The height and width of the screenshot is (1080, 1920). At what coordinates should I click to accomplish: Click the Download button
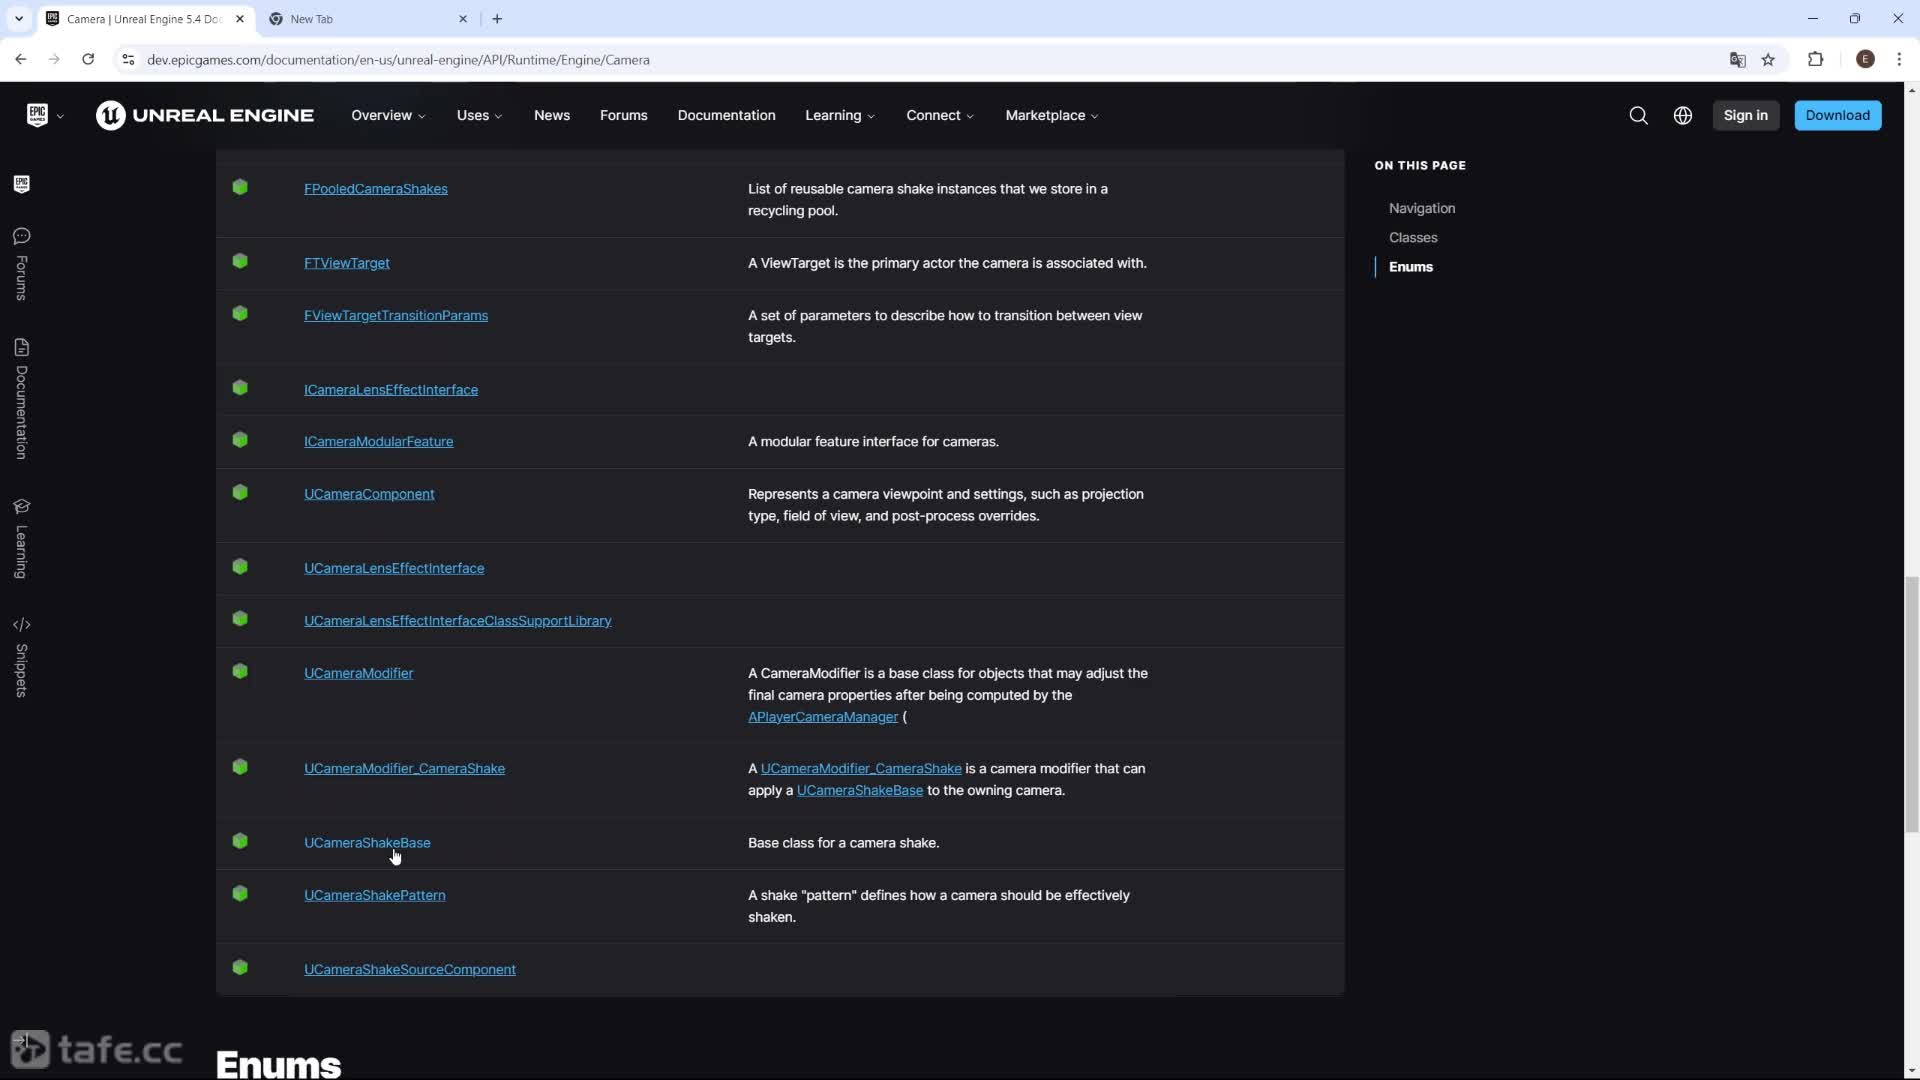click(1838, 115)
